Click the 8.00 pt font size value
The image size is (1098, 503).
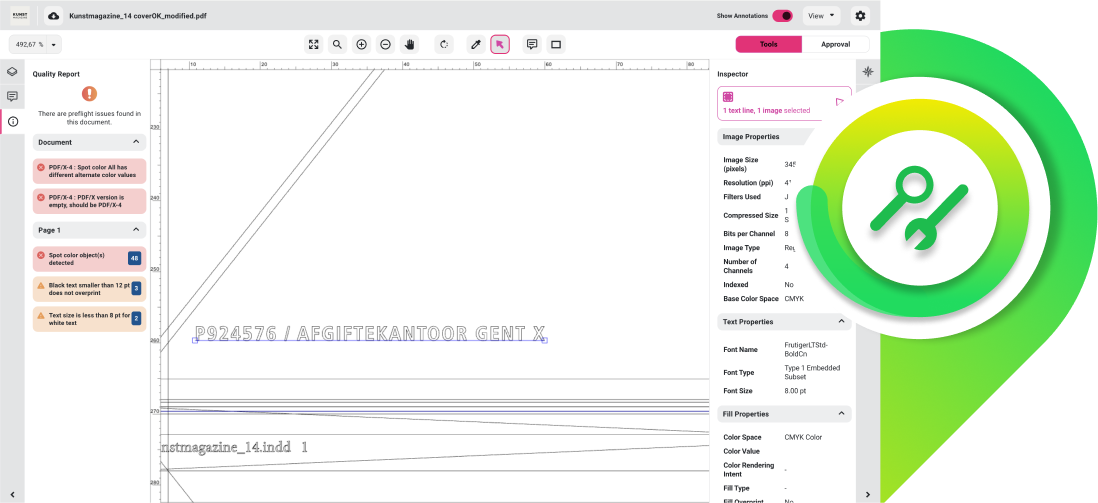[x=795, y=391]
